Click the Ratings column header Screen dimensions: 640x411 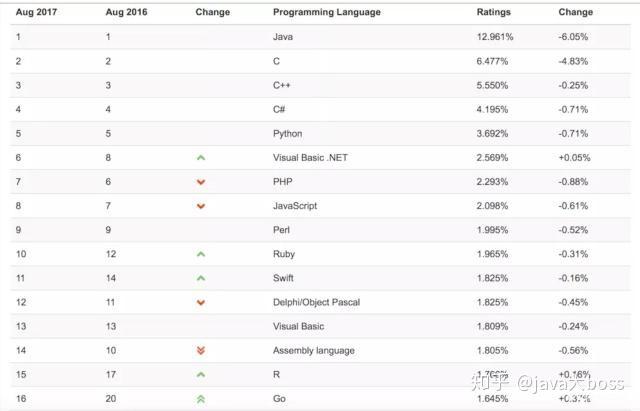click(x=493, y=12)
